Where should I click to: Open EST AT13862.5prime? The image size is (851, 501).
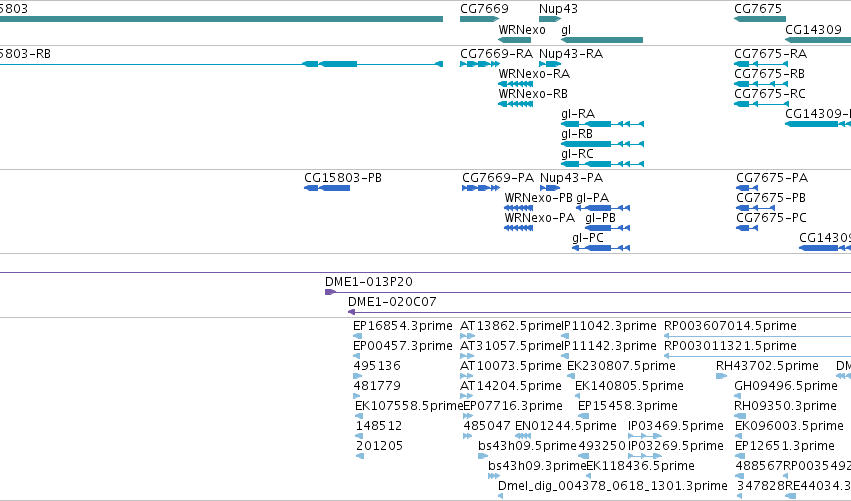click(x=510, y=326)
